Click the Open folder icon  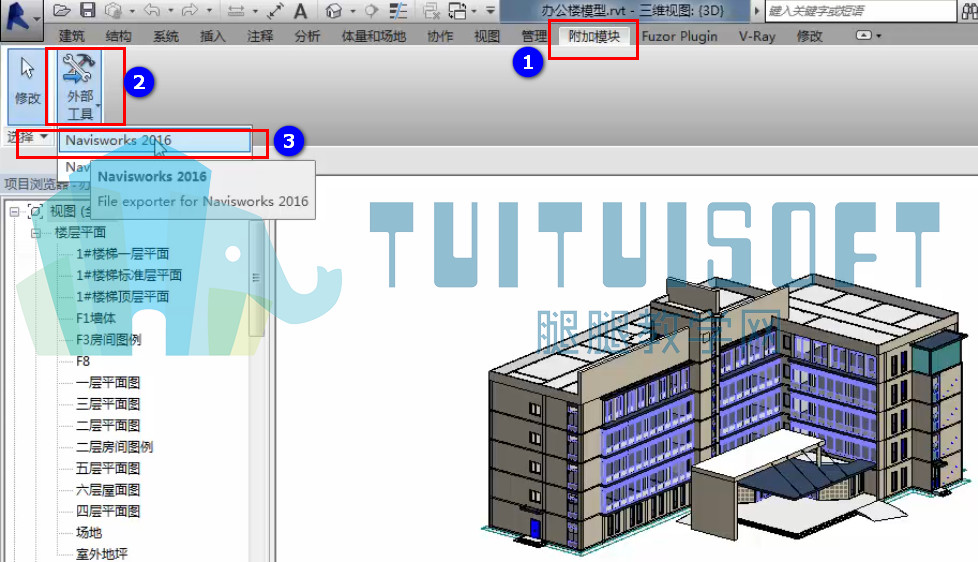pyautogui.click(x=61, y=11)
